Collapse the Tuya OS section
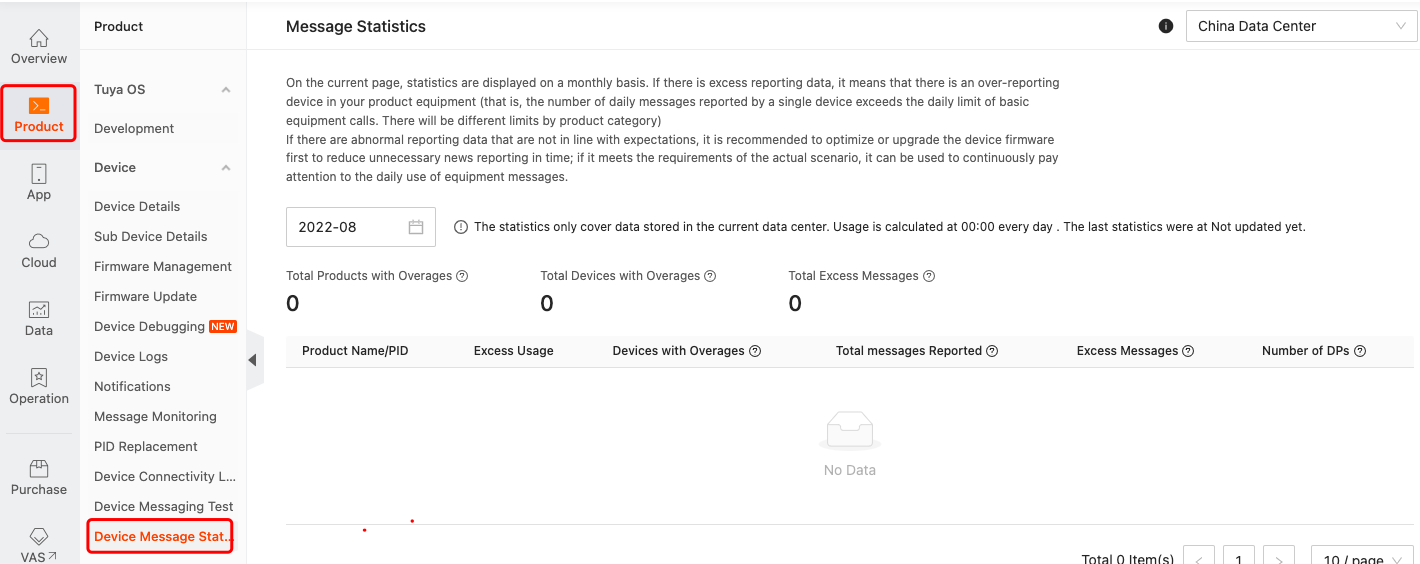1420x564 pixels. click(226, 90)
